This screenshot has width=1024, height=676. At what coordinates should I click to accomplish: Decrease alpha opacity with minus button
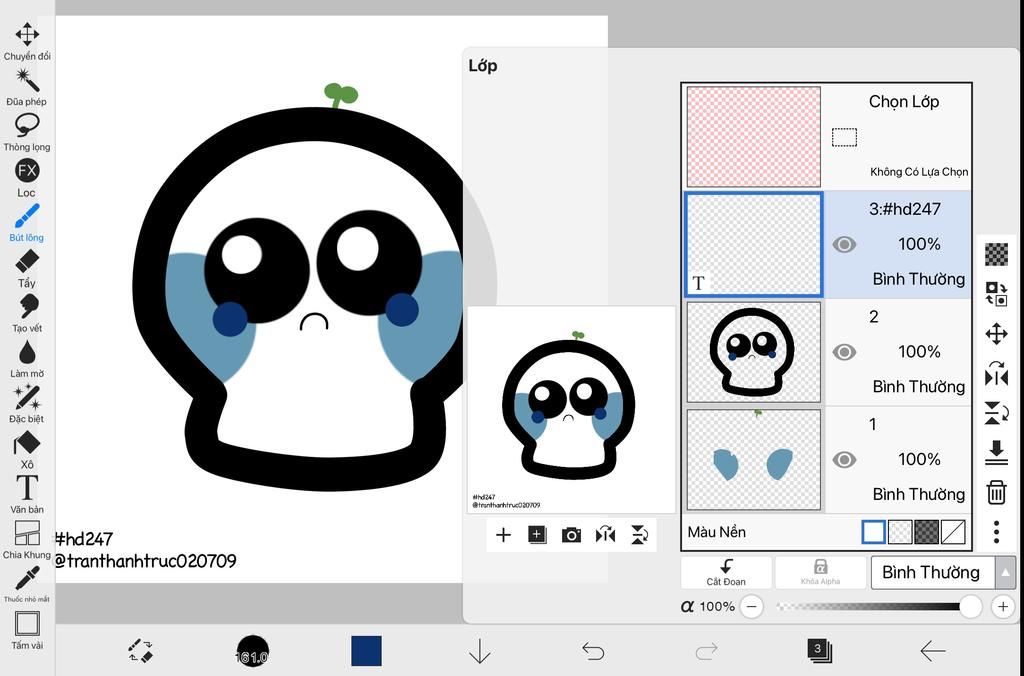click(752, 607)
